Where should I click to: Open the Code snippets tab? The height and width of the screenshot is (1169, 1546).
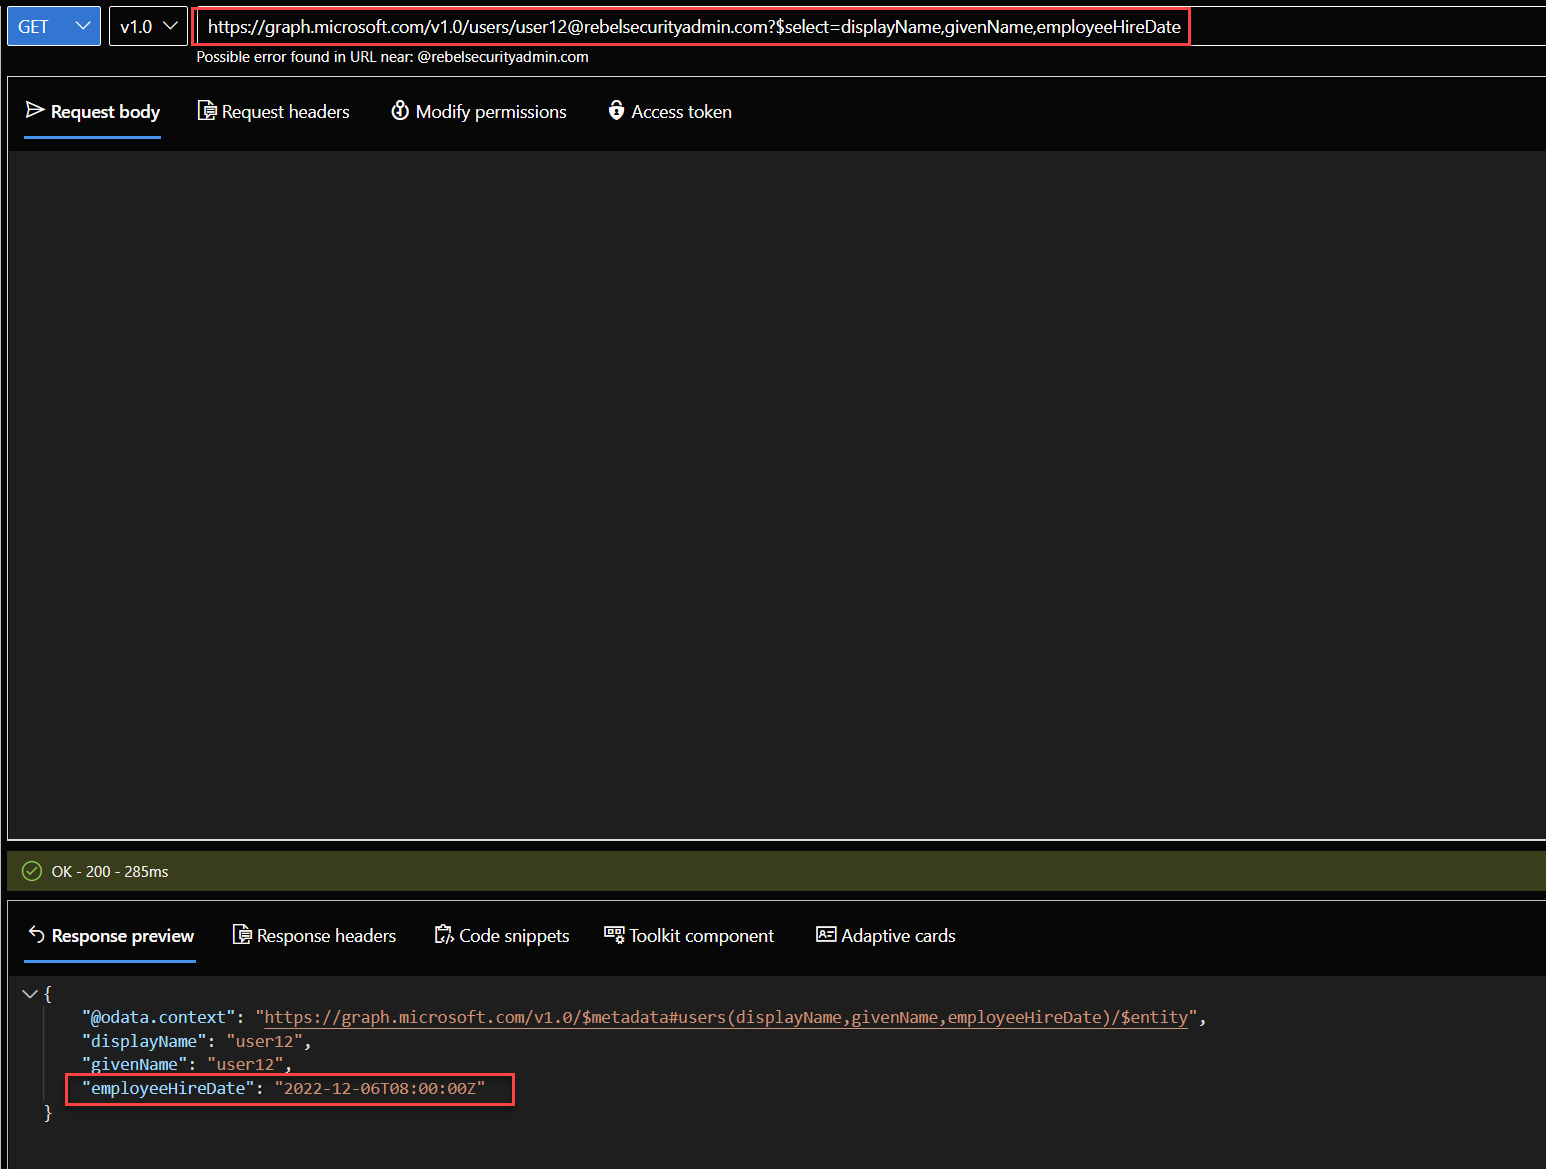coord(502,936)
